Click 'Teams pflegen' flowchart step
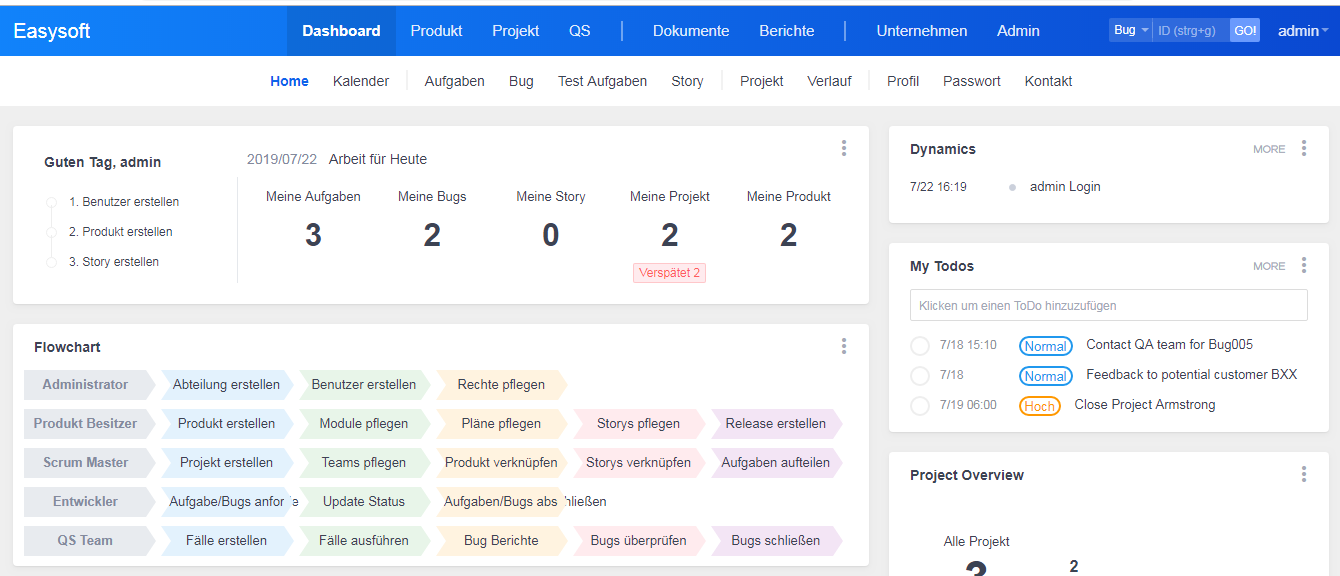 (364, 462)
